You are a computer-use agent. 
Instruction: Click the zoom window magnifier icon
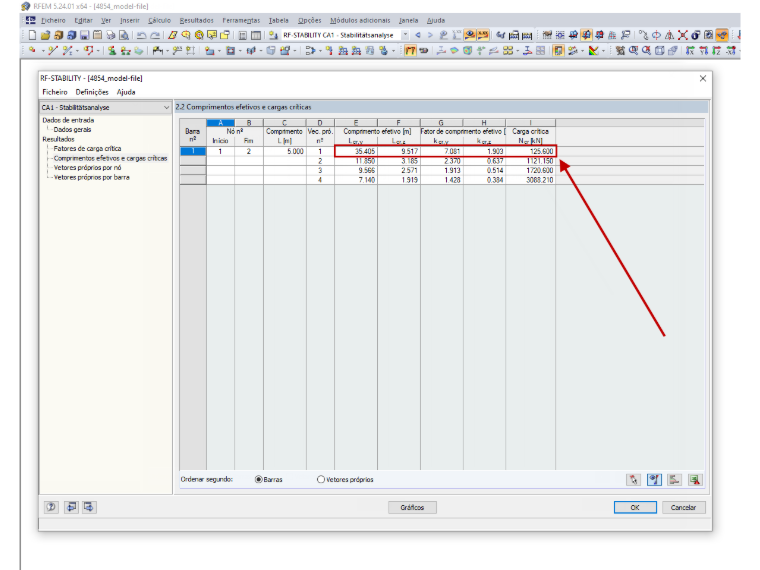(x=633, y=50)
